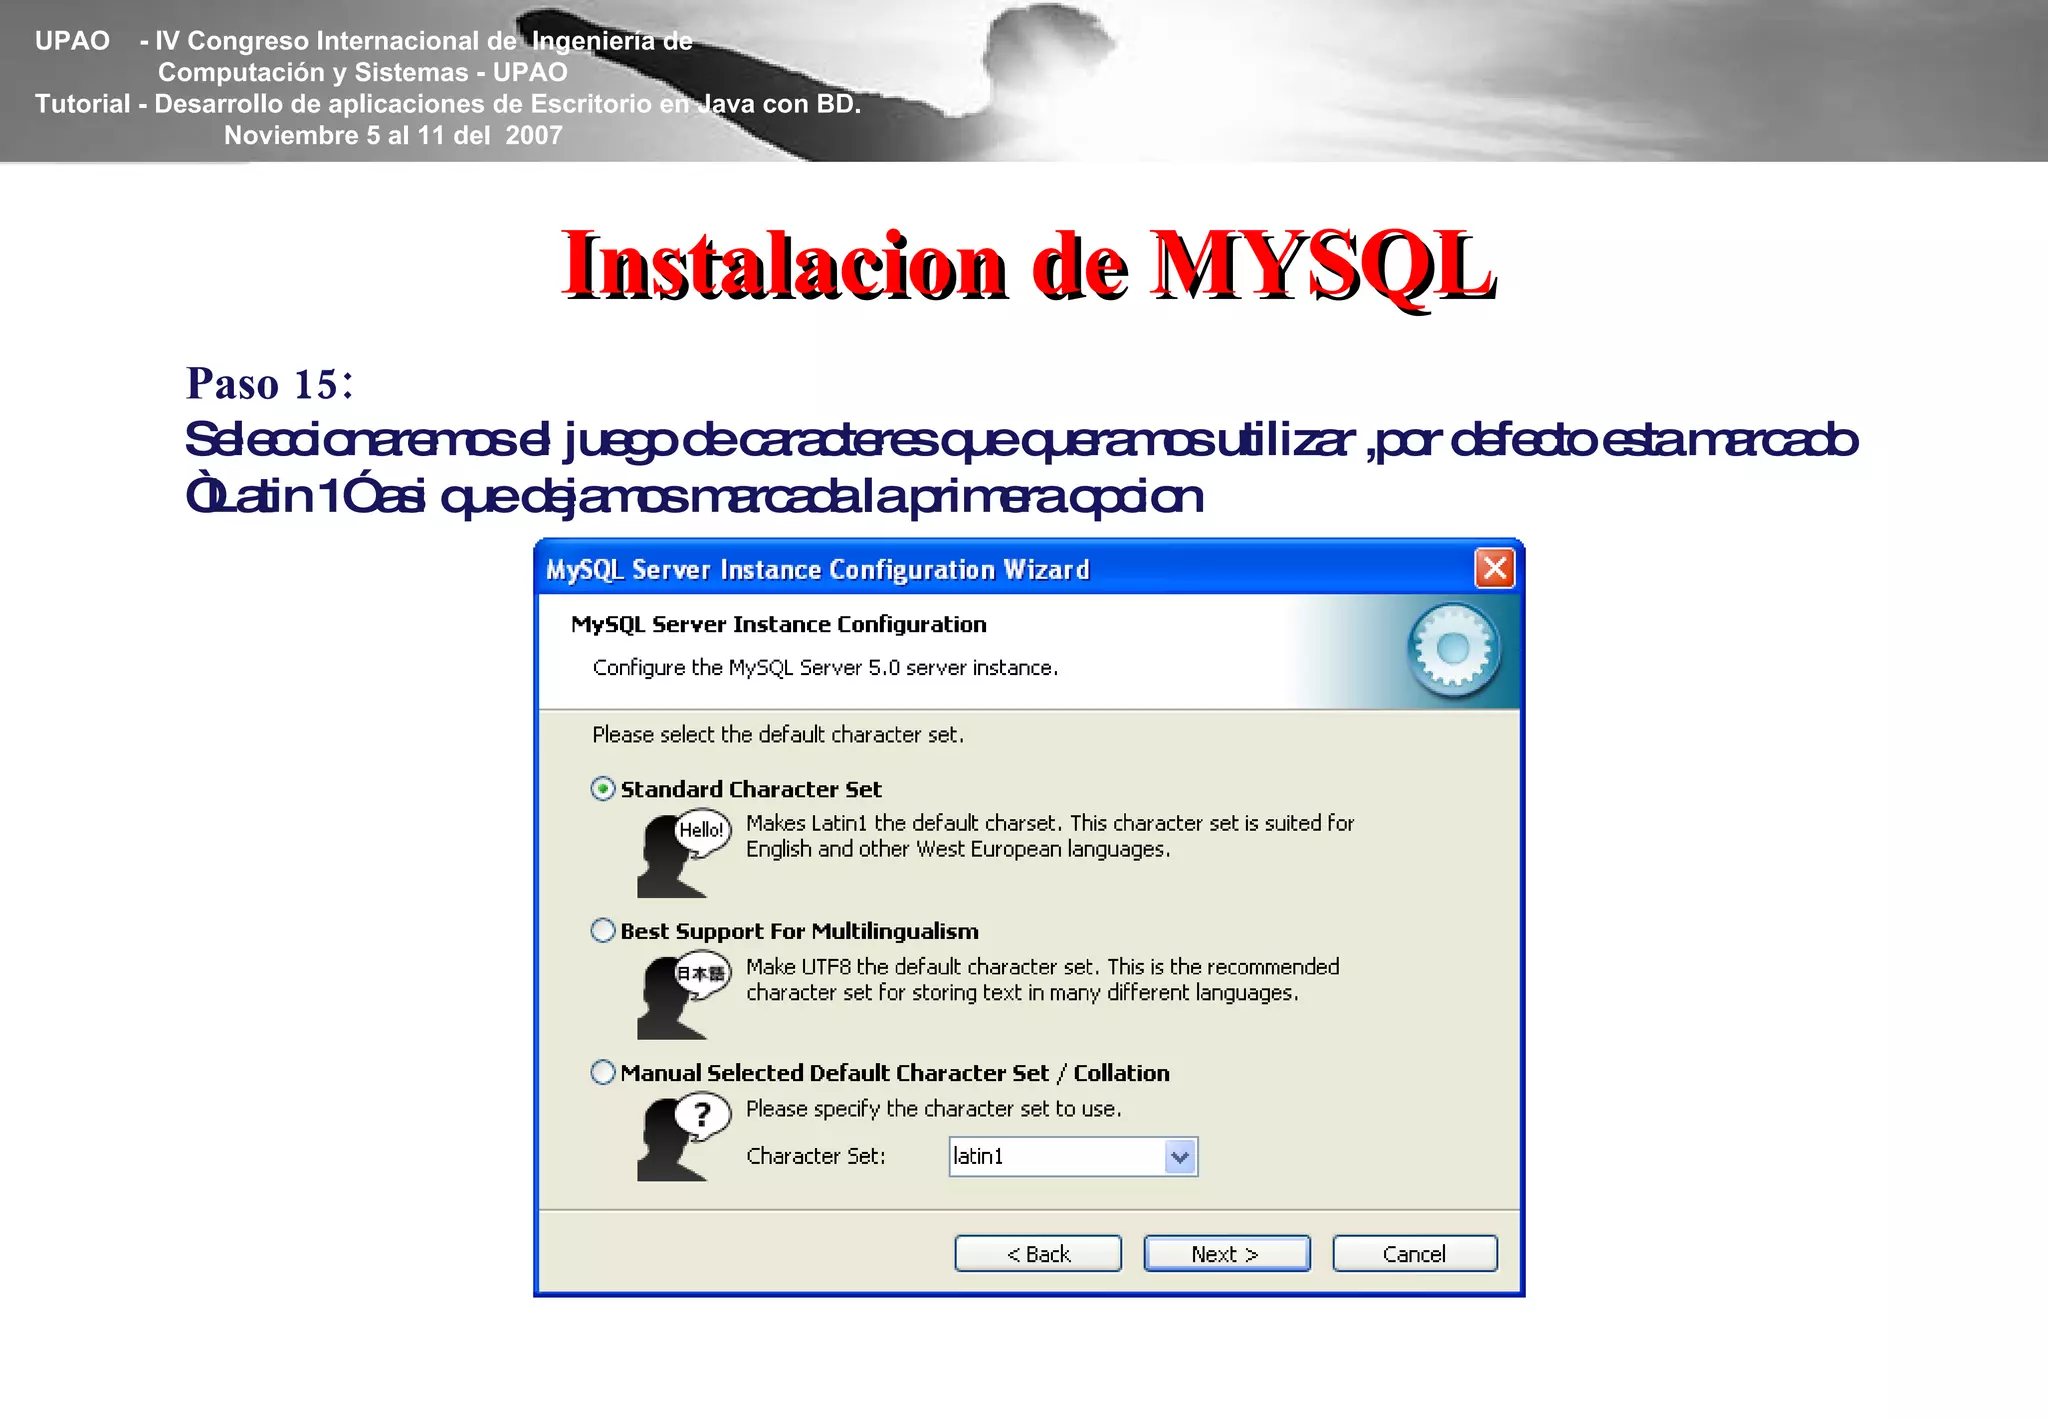This screenshot has width=2048, height=1418.
Task: Click the 'Makes Latin1 the default charset' description
Action: [1050, 836]
